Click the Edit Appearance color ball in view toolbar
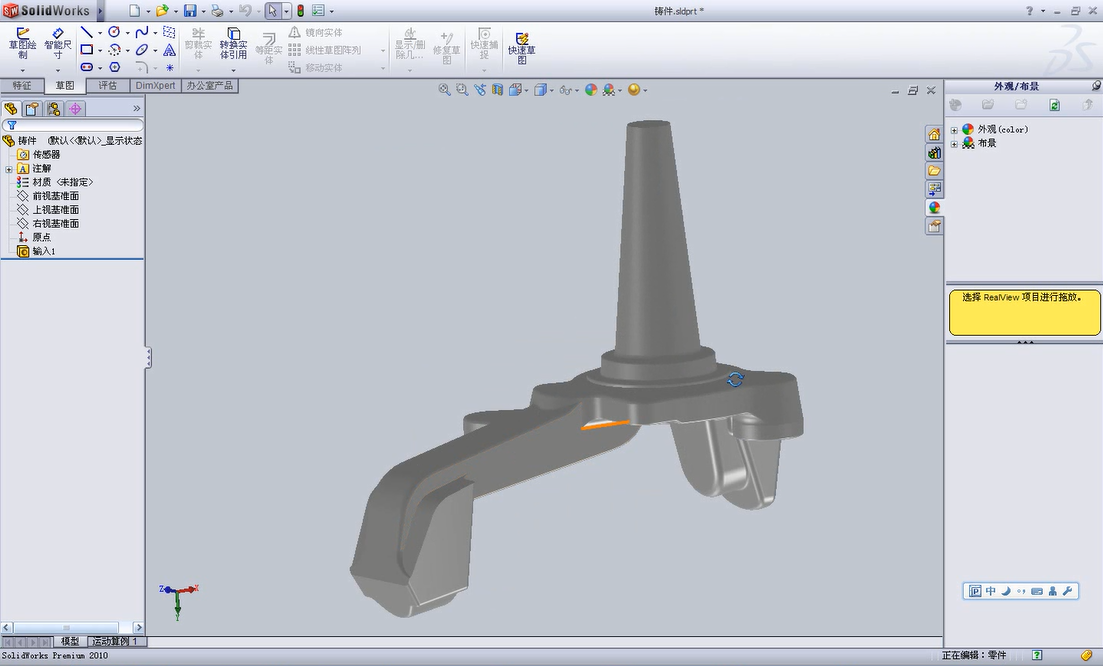 pyautogui.click(x=591, y=90)
